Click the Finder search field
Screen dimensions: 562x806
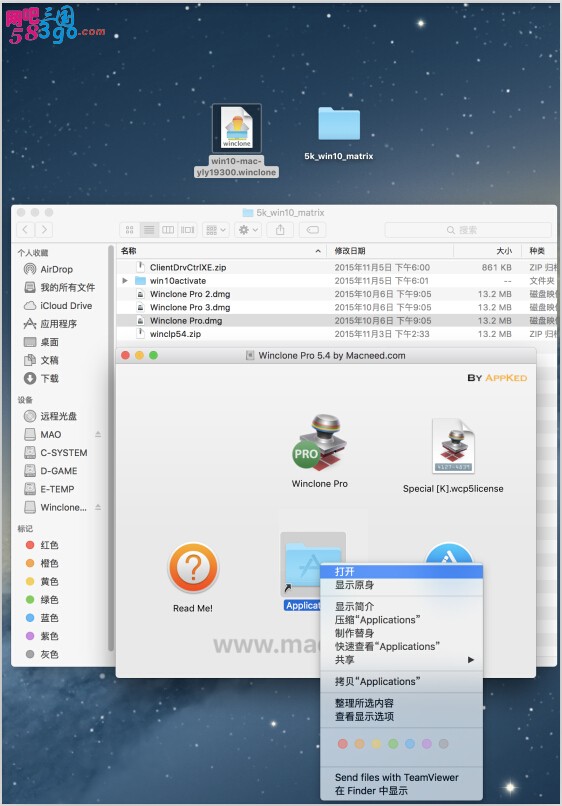(468, 230)
